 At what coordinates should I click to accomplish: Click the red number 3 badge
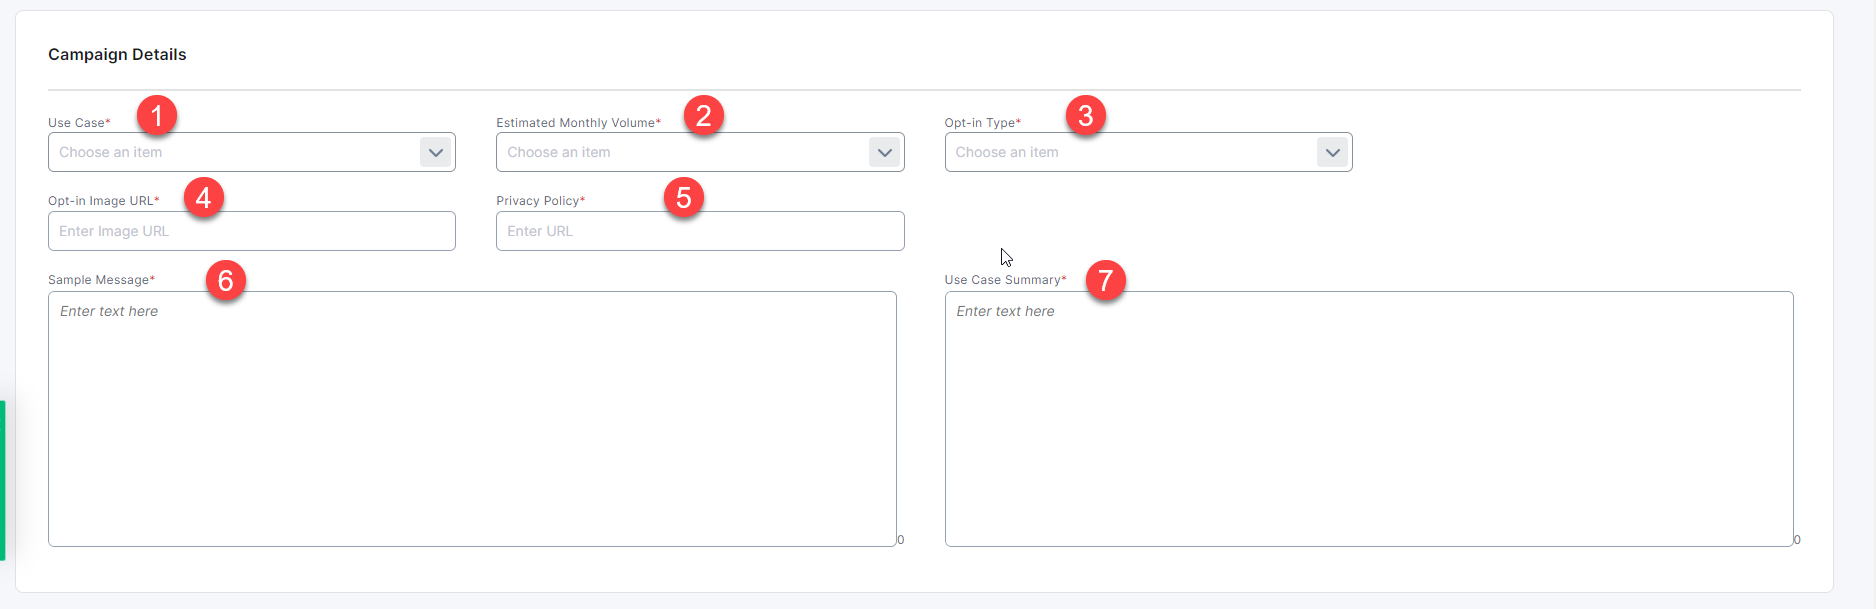pyautogui.click(x=1086, y=116)
